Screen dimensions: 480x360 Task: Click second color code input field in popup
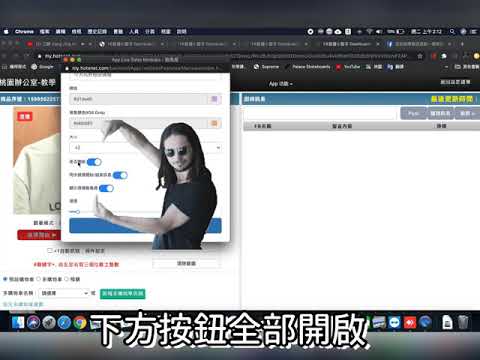pyautogui.click(x=138, y=124)
